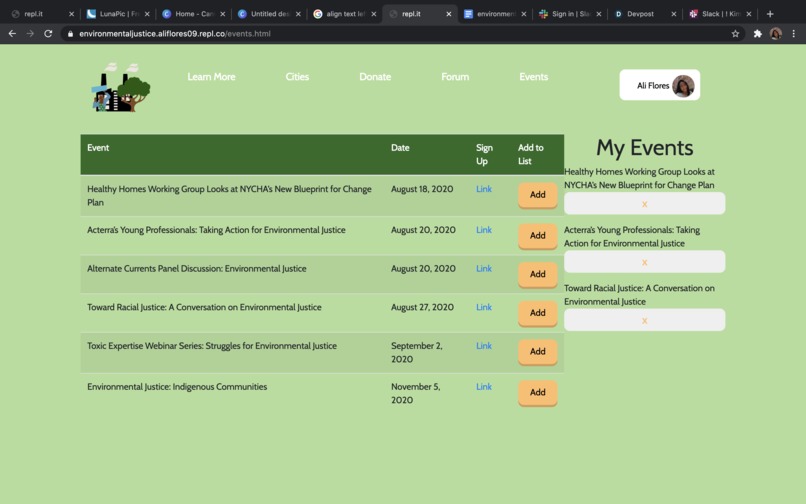Click the browser forward arrow
The height and width of the screenshot is (504, 806).
point(30,33)
